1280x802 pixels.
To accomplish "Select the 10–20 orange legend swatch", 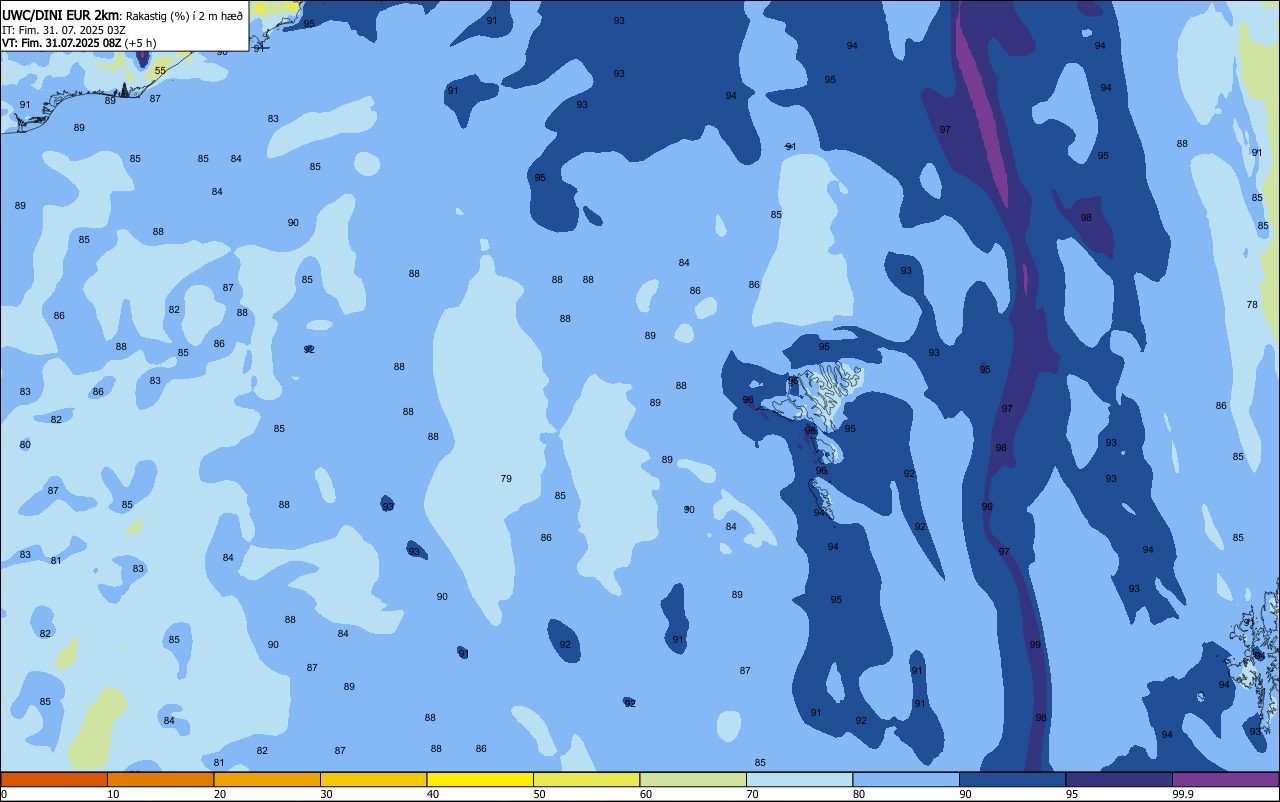I will [x=160, y=779].
